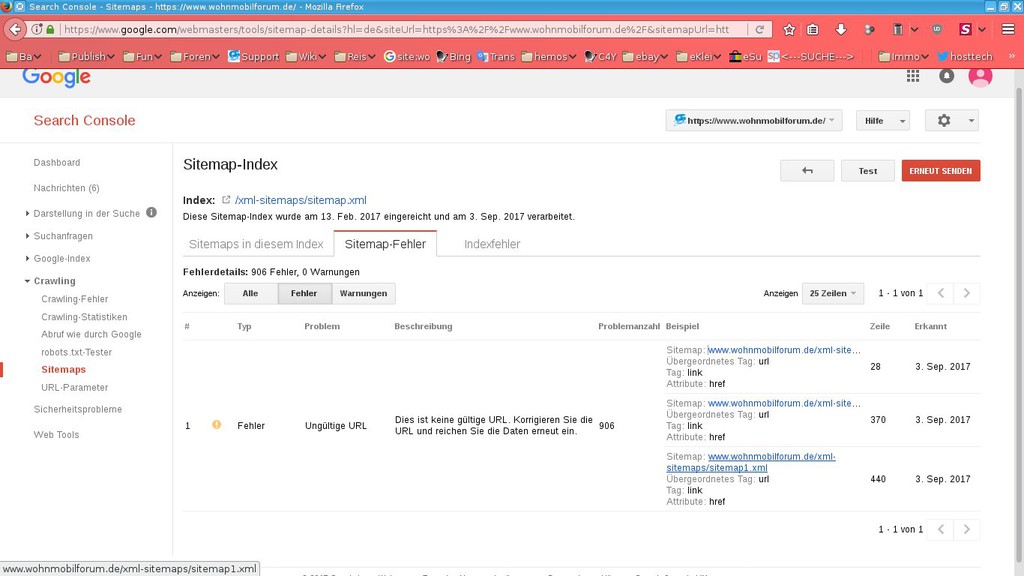Open the site selector for wohnmobilforum.de
The image size is (1024, 576).
point(754,121)
